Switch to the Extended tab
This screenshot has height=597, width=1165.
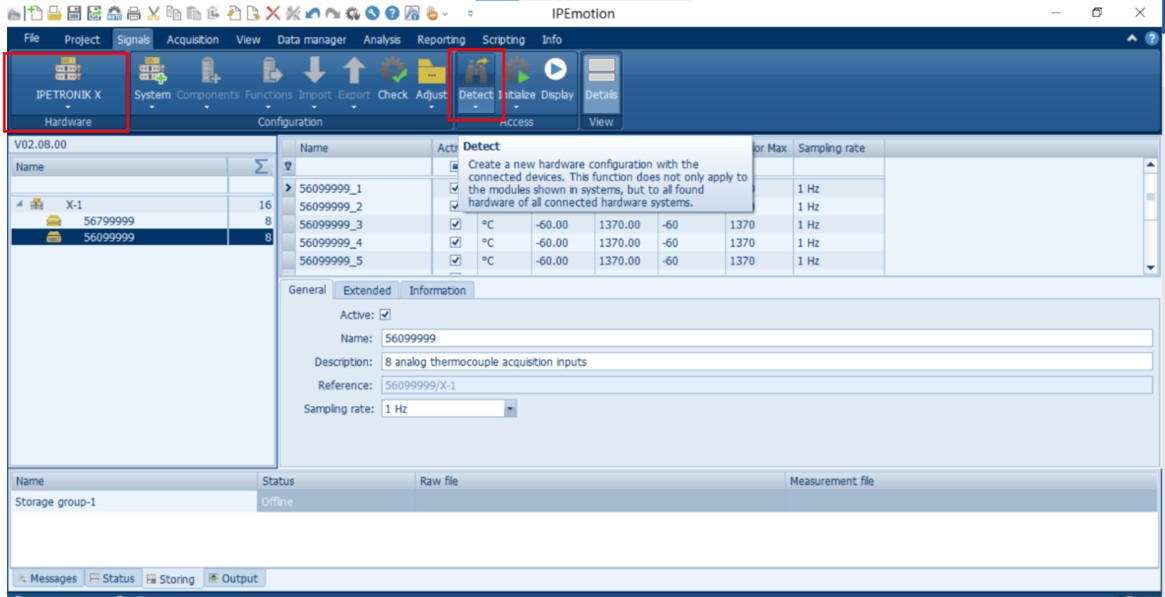[x=367, y=290]
